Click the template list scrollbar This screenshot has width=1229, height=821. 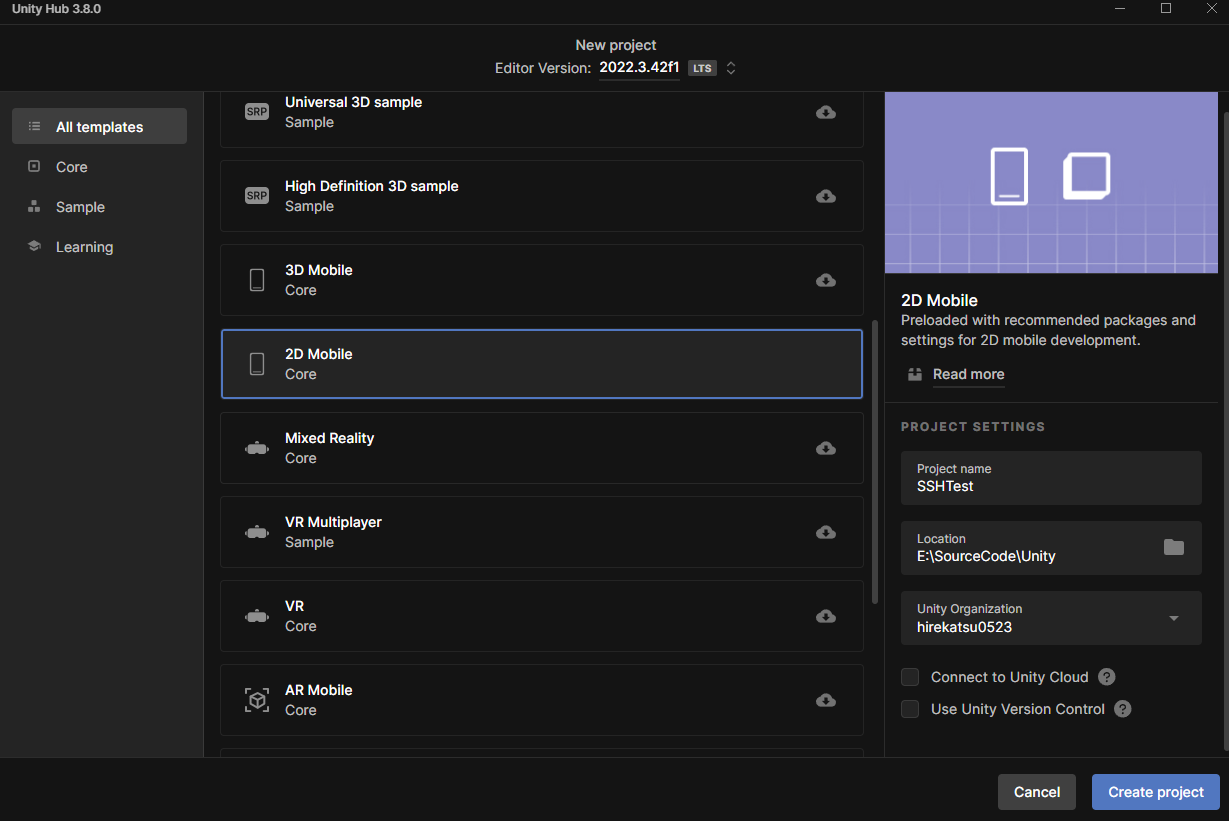click(876, 462)
